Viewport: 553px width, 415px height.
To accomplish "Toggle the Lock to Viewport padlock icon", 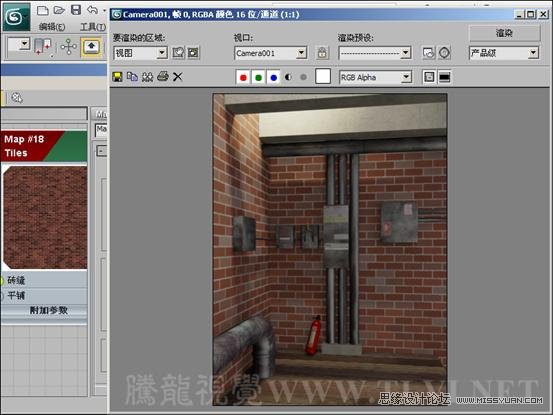I will [x=322, y=53].
